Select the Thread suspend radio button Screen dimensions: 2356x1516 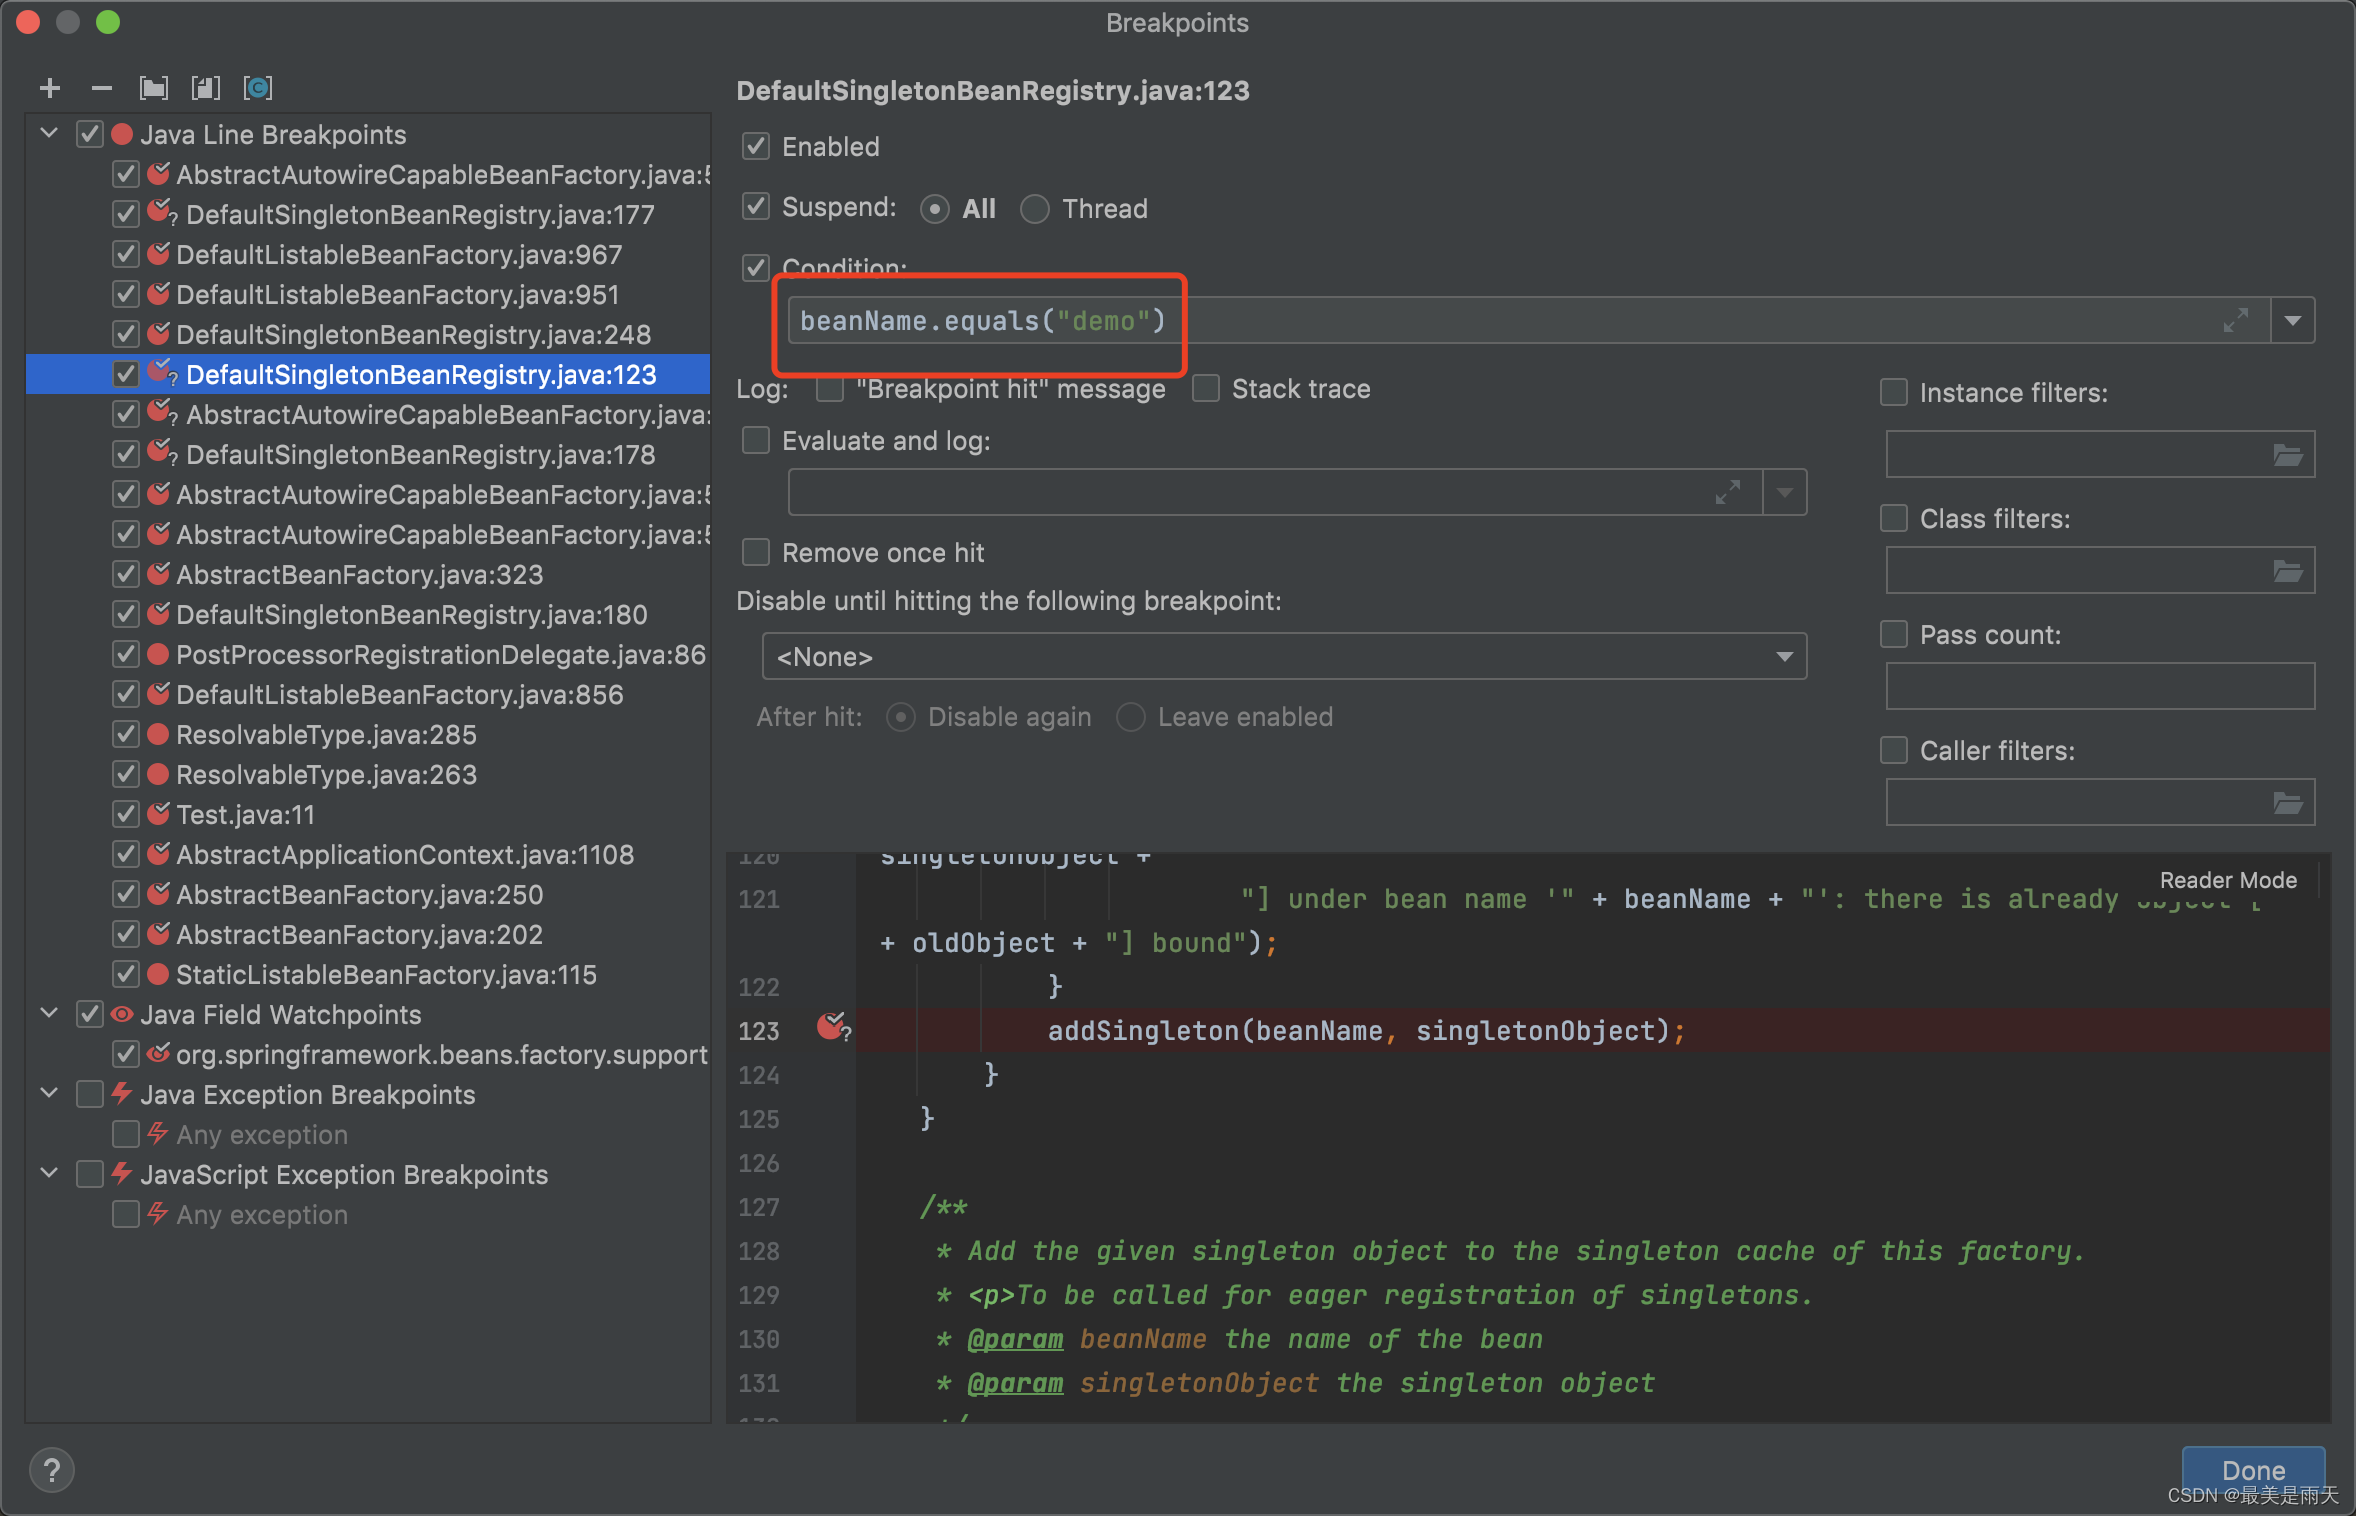click(1034, 209)
